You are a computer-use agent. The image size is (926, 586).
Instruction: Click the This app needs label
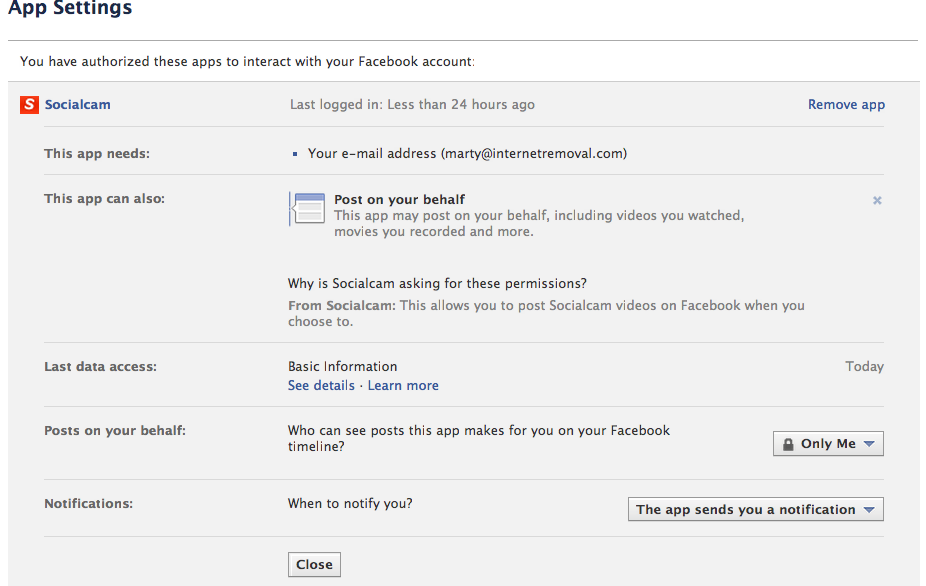click(x=97, y=154)
